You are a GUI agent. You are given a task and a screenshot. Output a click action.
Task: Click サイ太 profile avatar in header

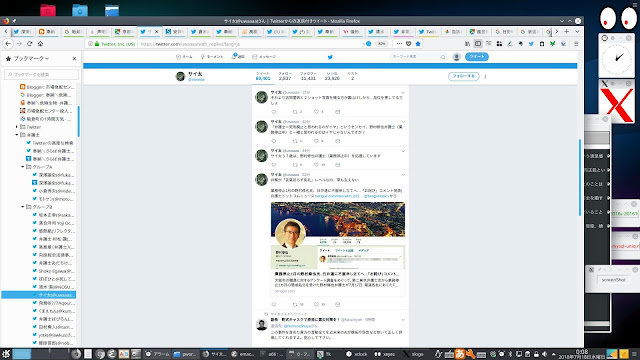[x=180, y=76]
